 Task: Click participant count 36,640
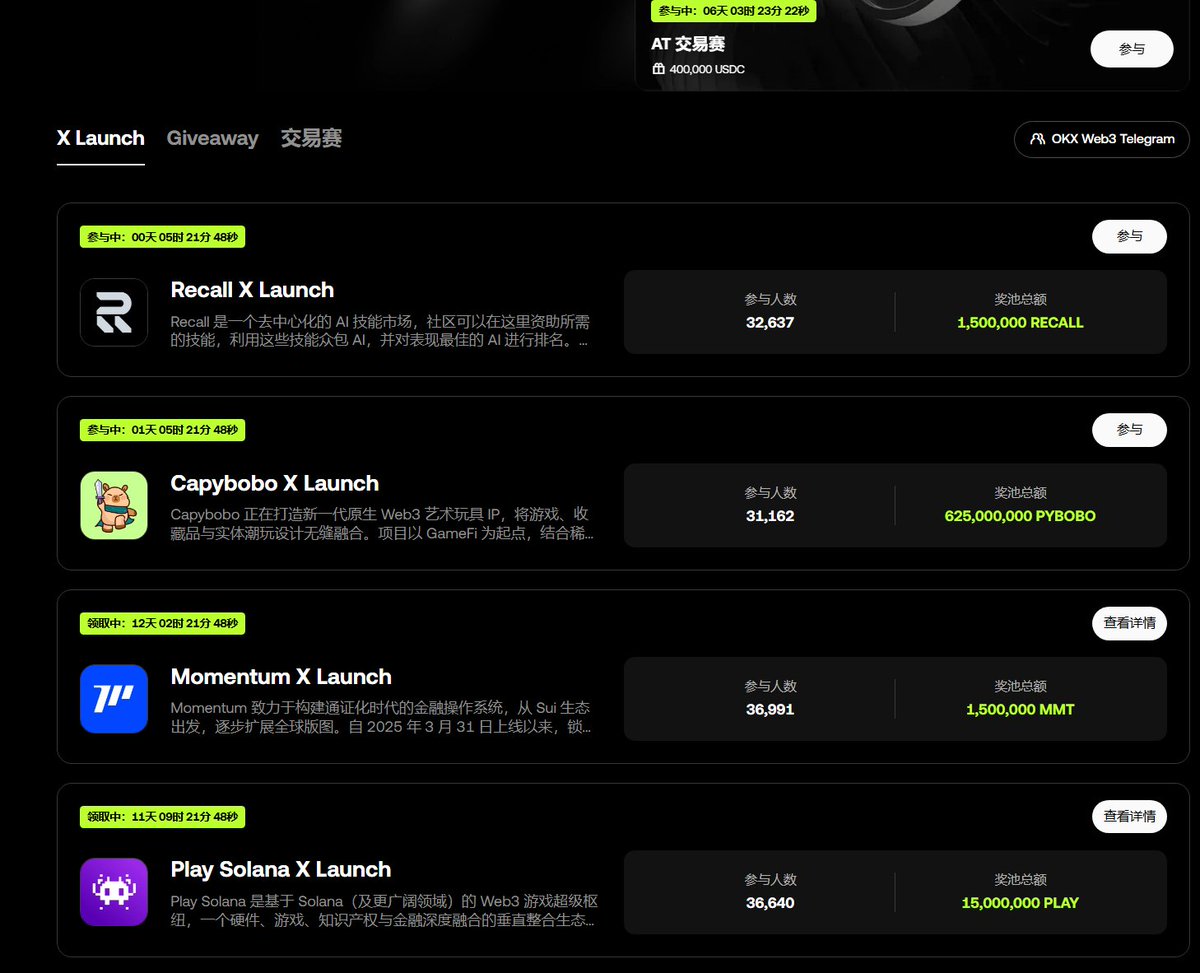click(770, 902)
